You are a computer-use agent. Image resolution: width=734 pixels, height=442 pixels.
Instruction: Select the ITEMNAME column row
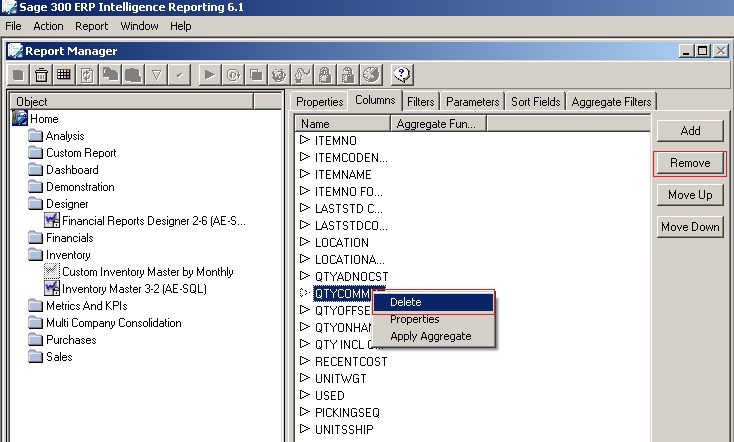pyautogui.click(x=343, y=175)
